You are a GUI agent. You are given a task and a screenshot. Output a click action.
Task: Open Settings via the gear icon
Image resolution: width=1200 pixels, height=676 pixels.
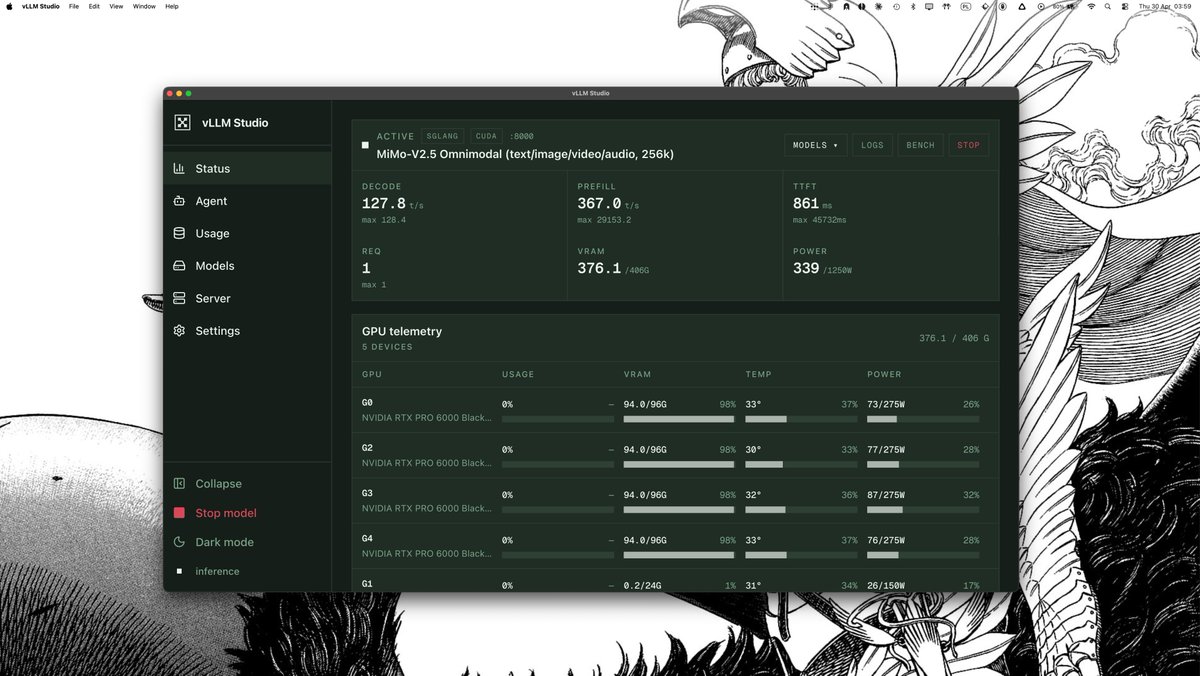179,331
